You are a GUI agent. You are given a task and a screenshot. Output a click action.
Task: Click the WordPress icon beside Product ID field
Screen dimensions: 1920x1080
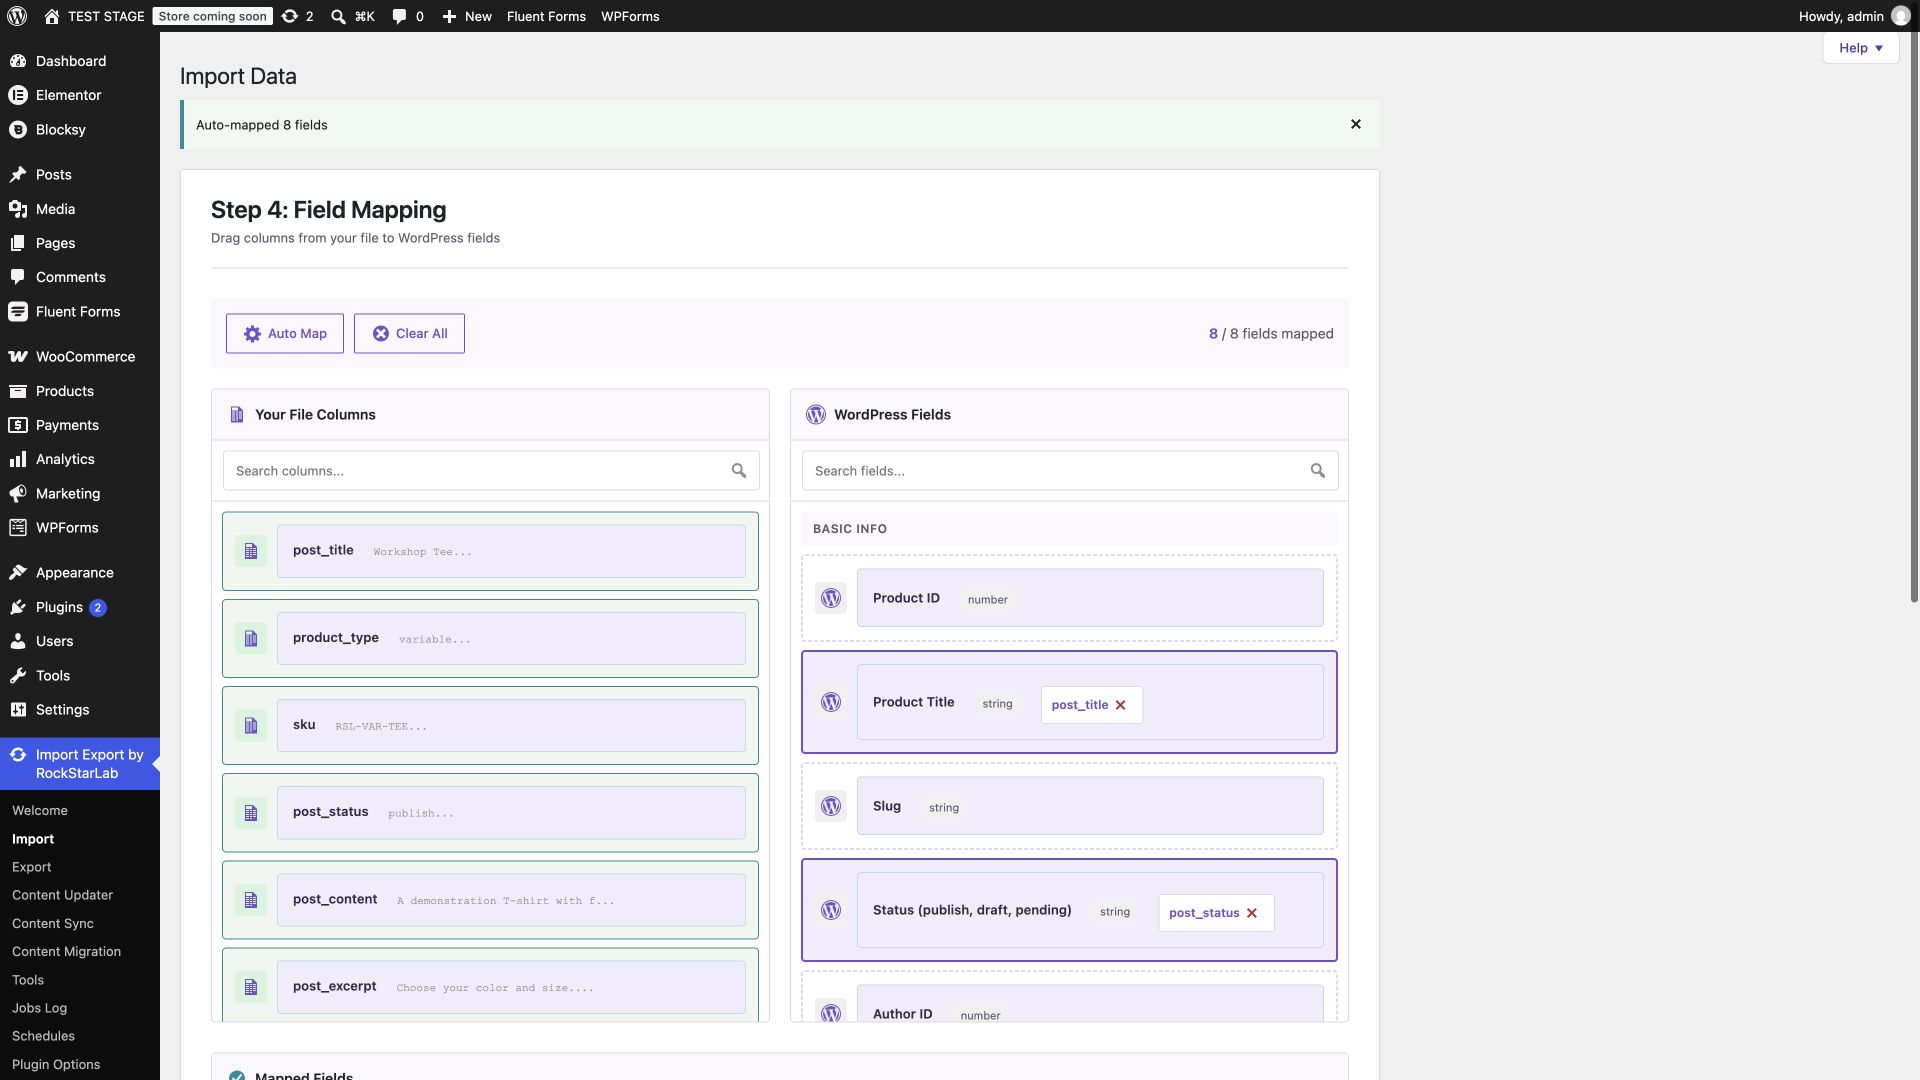[x=831, y=598]
